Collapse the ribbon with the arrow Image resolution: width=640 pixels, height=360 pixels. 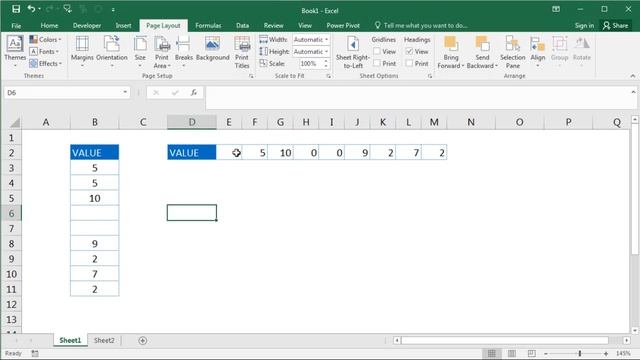point(633,76)
